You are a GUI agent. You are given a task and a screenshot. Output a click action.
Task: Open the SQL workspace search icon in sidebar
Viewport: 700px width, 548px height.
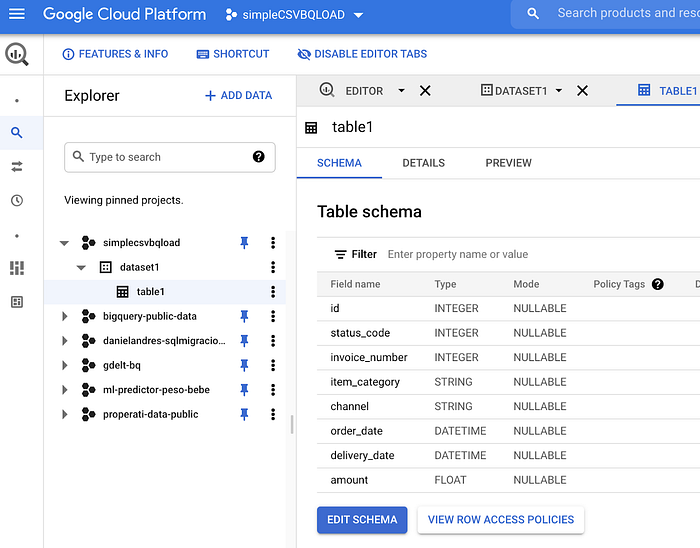[x=17, y=133]
